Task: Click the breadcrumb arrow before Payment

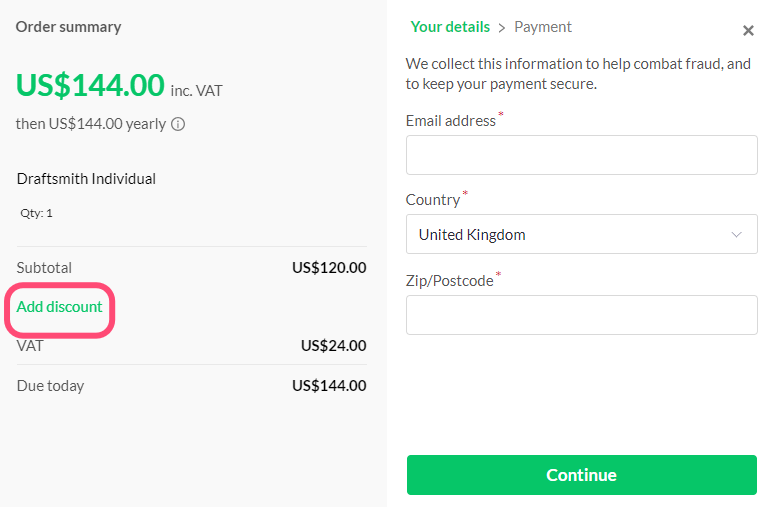Action: point(502,28)
